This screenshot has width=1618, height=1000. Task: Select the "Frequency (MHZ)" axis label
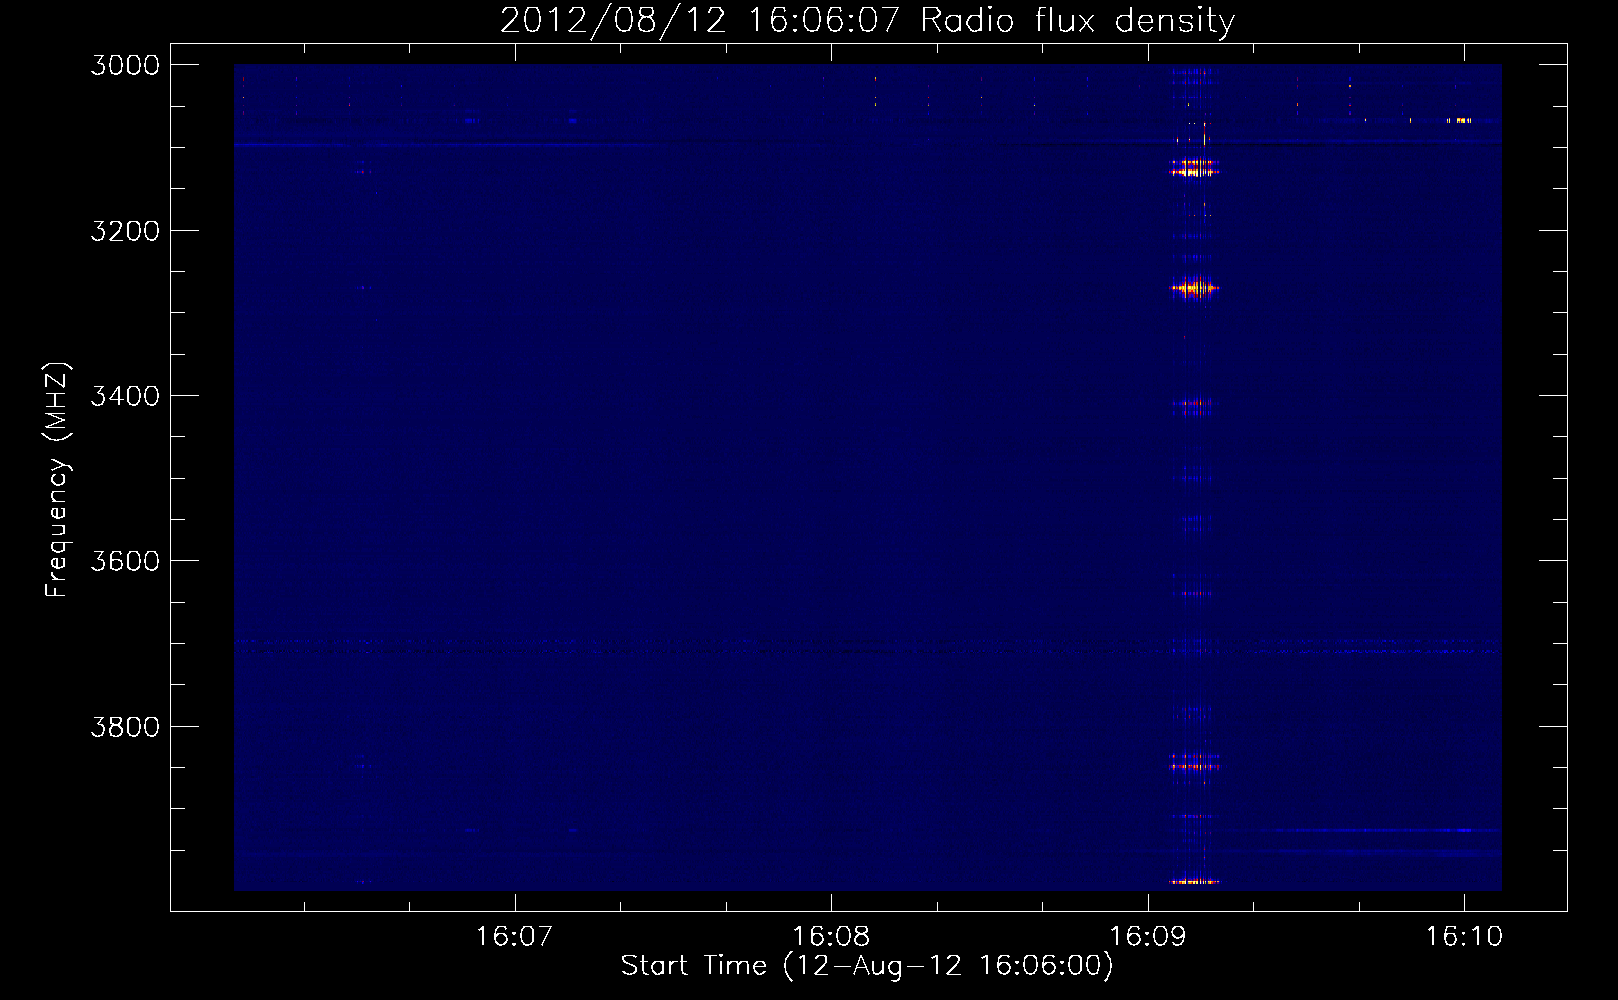(57, 480)
